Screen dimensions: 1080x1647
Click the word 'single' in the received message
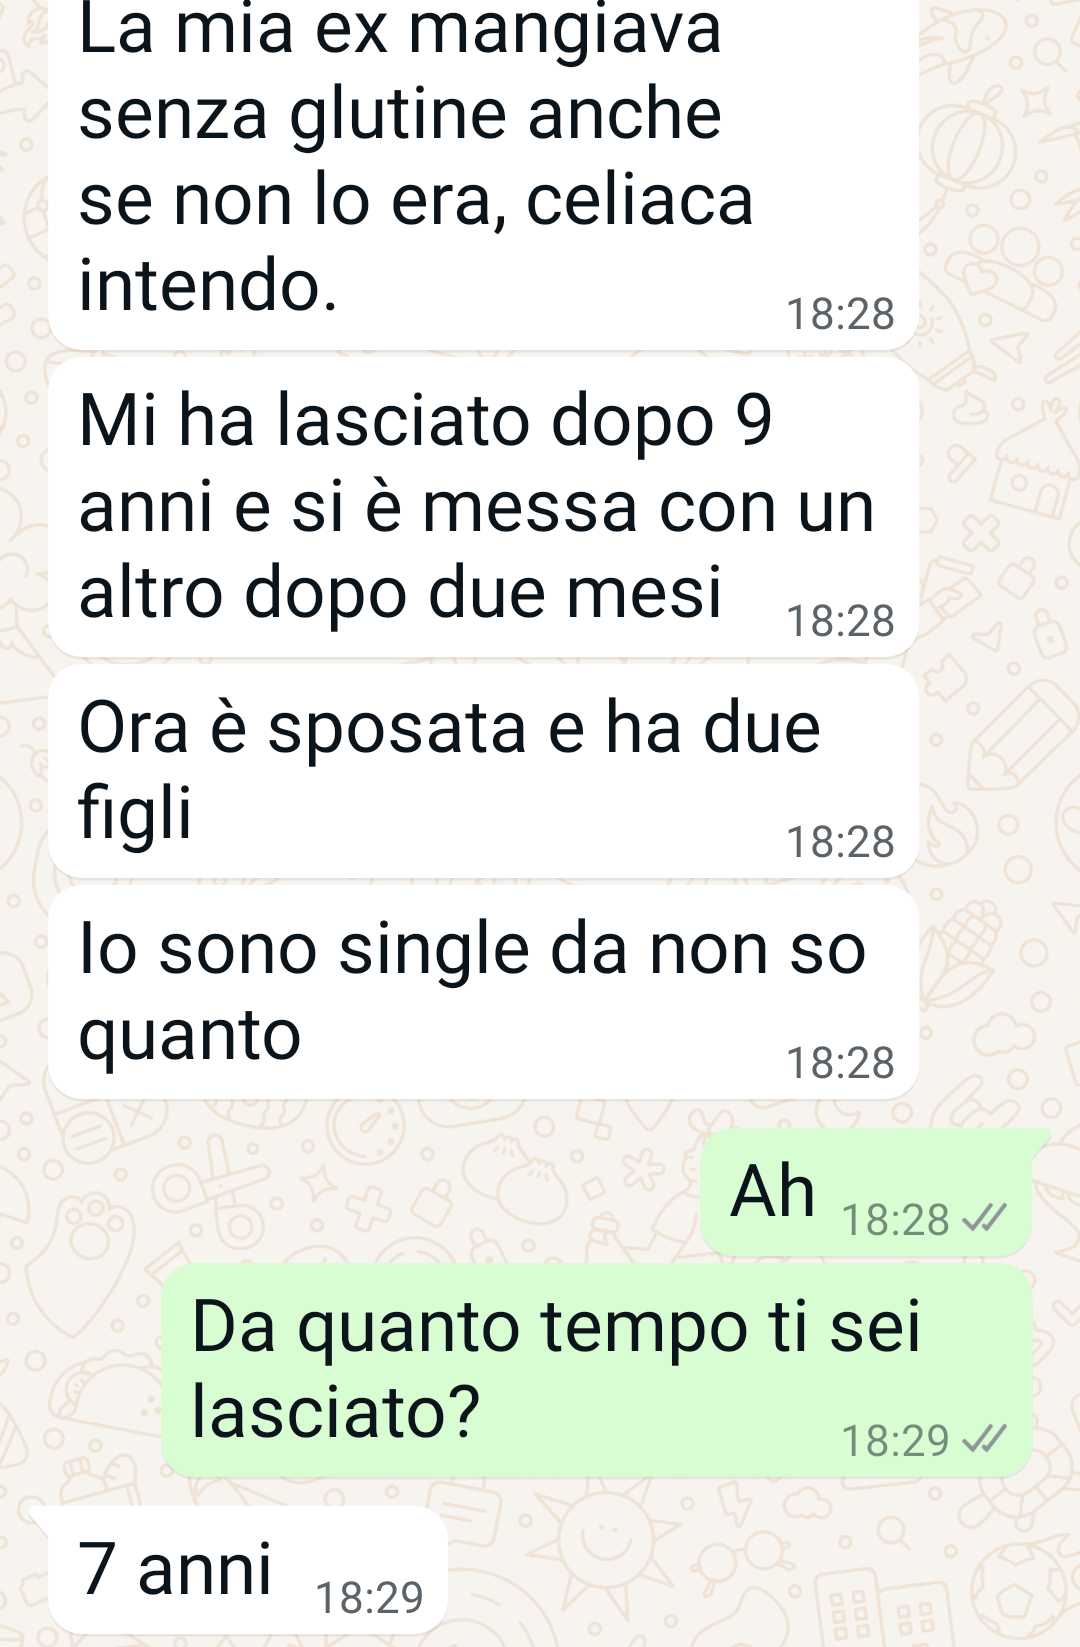tap(435, 950)
